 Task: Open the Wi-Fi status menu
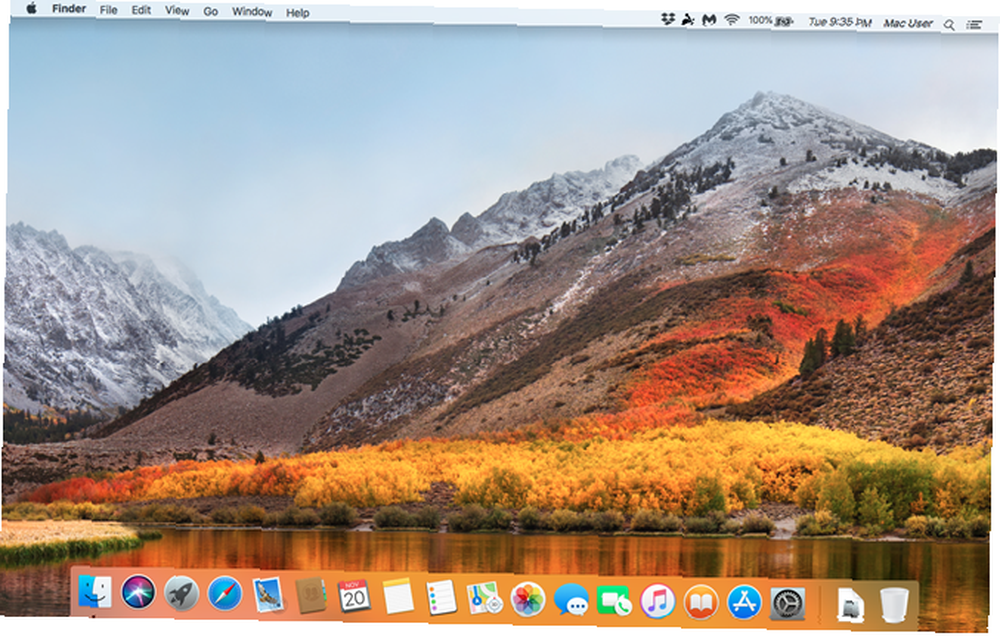(x=732, y=20)
